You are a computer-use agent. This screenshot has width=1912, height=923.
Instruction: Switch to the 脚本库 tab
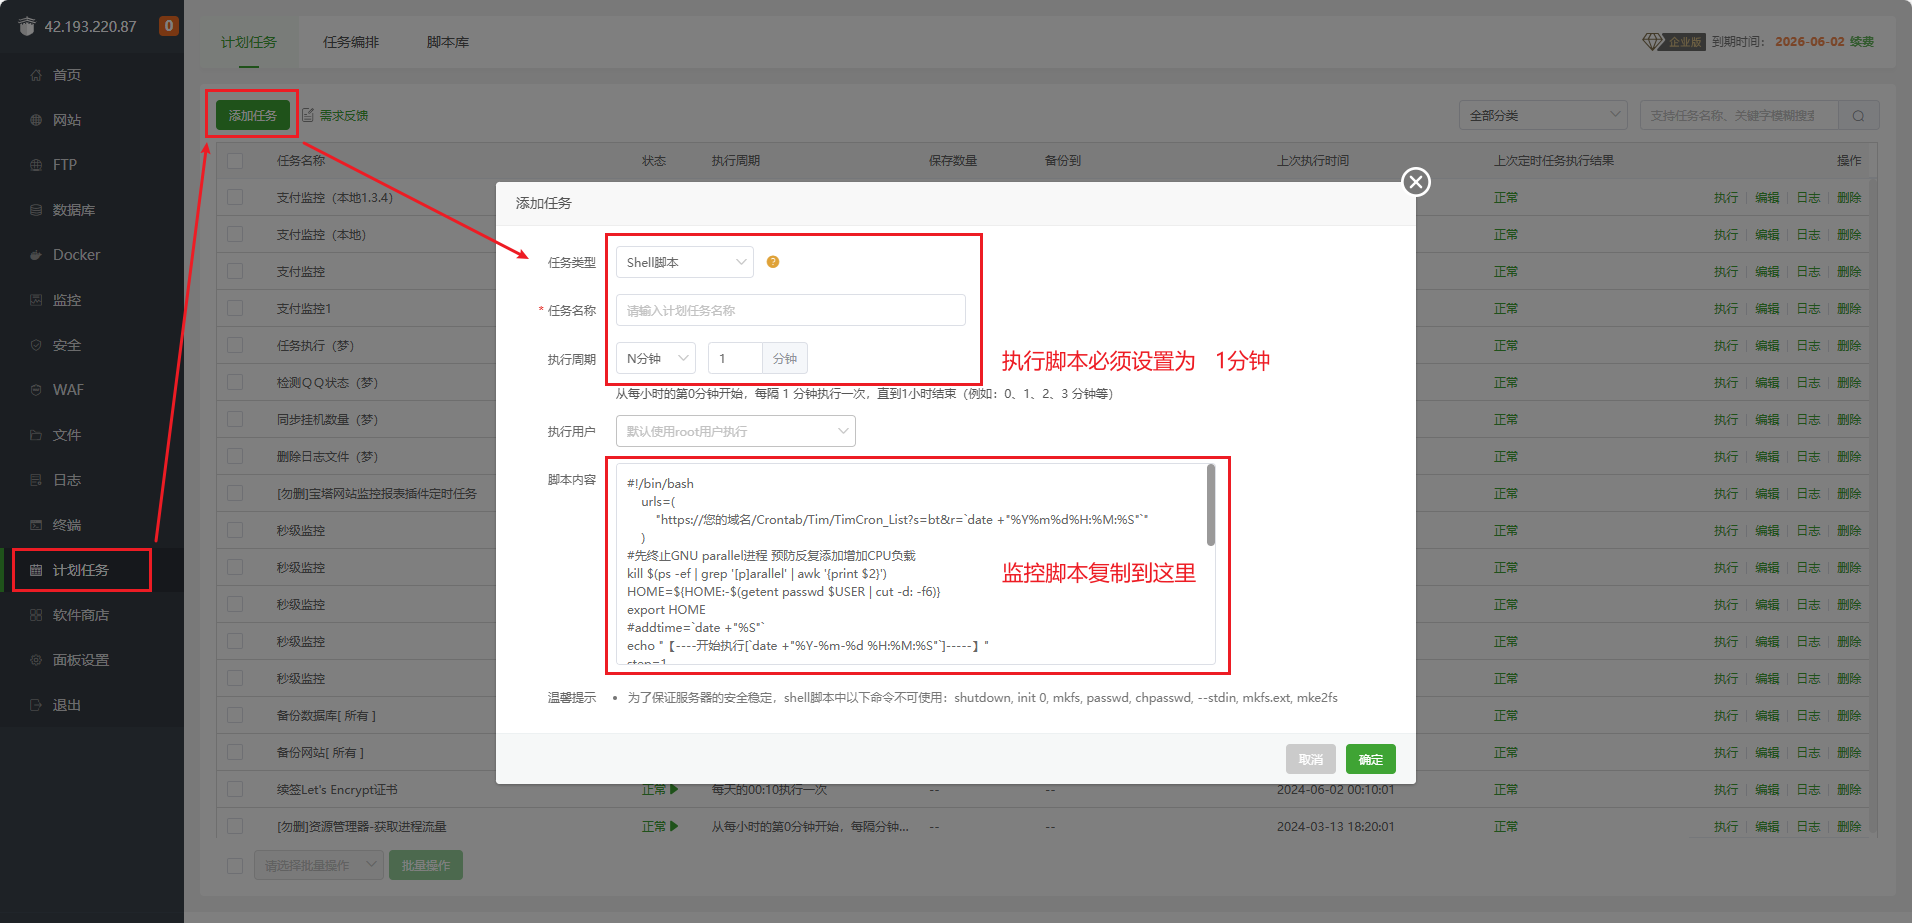click(x=448, y=42)
